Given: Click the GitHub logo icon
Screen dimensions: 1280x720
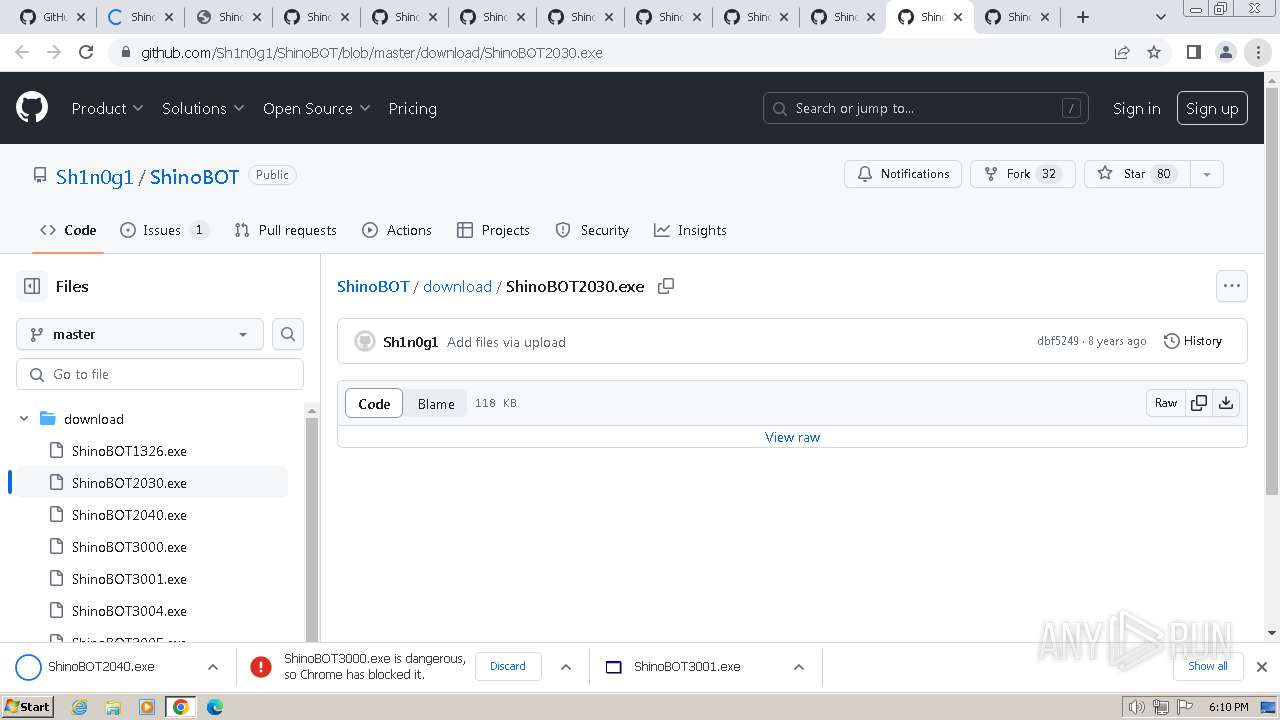Looking at the screenshot, I should [x=32, y=108].
